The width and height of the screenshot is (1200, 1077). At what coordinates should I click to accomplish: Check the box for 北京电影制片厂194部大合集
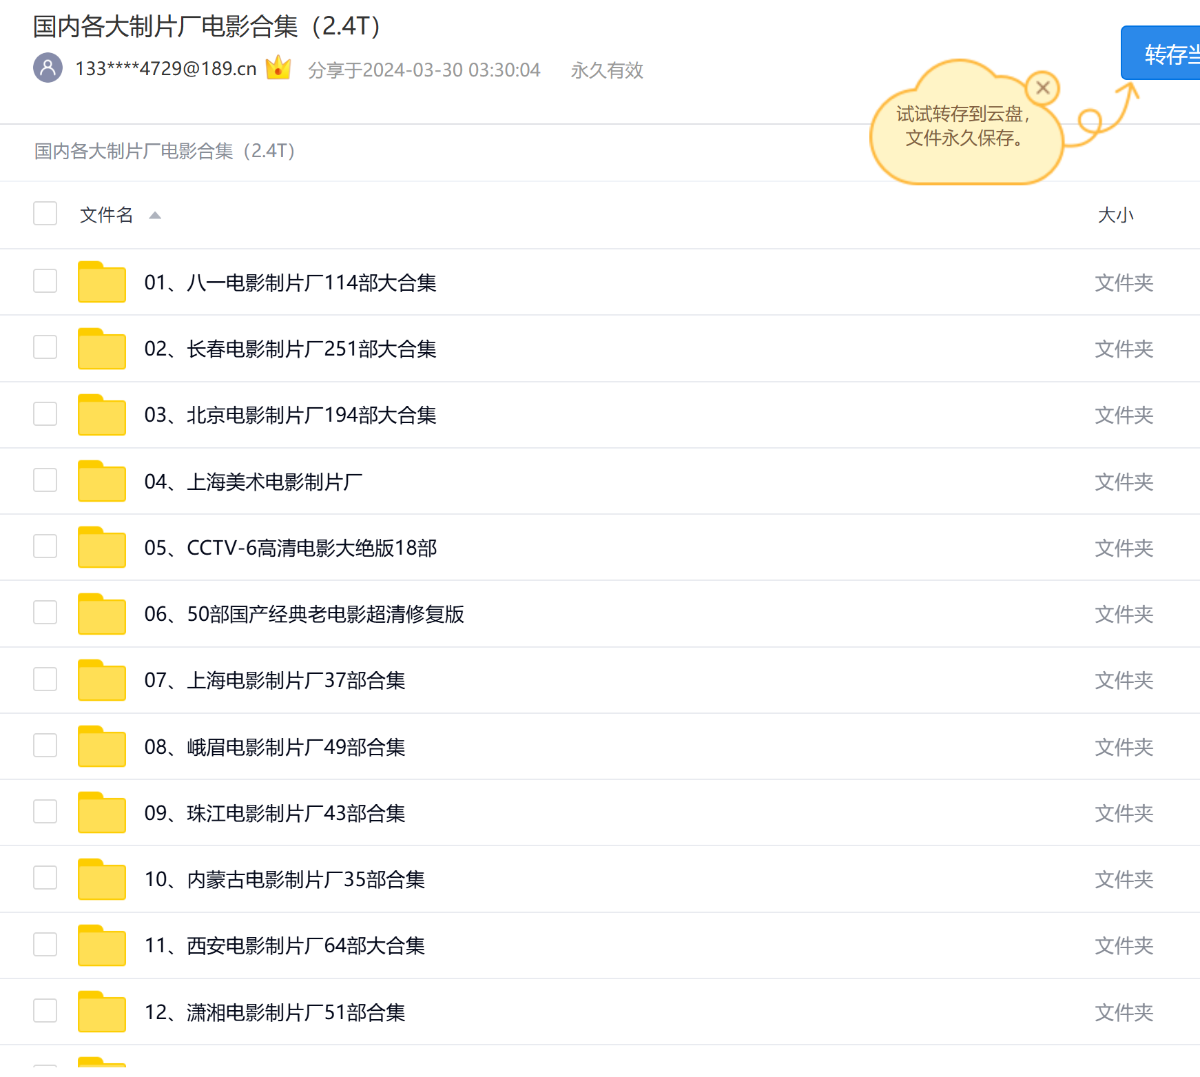coord(45,414)
